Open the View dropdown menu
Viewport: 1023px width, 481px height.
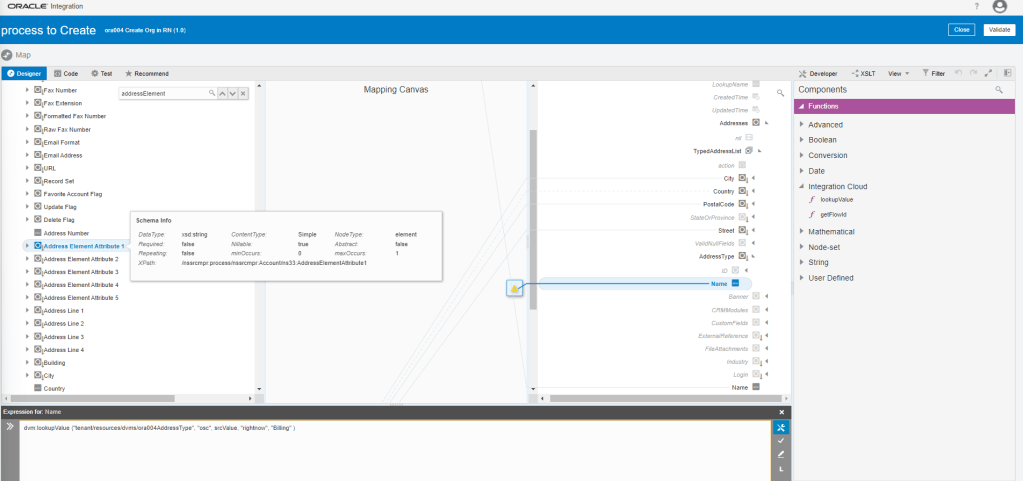coord(899,73)
